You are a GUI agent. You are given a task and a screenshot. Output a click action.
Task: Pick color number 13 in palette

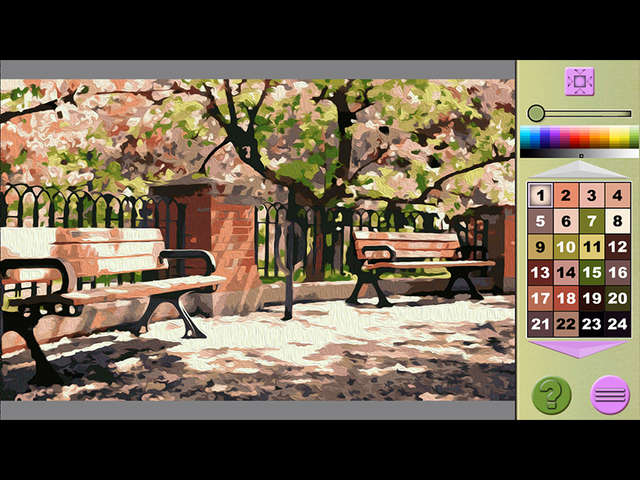coord(540,273)
